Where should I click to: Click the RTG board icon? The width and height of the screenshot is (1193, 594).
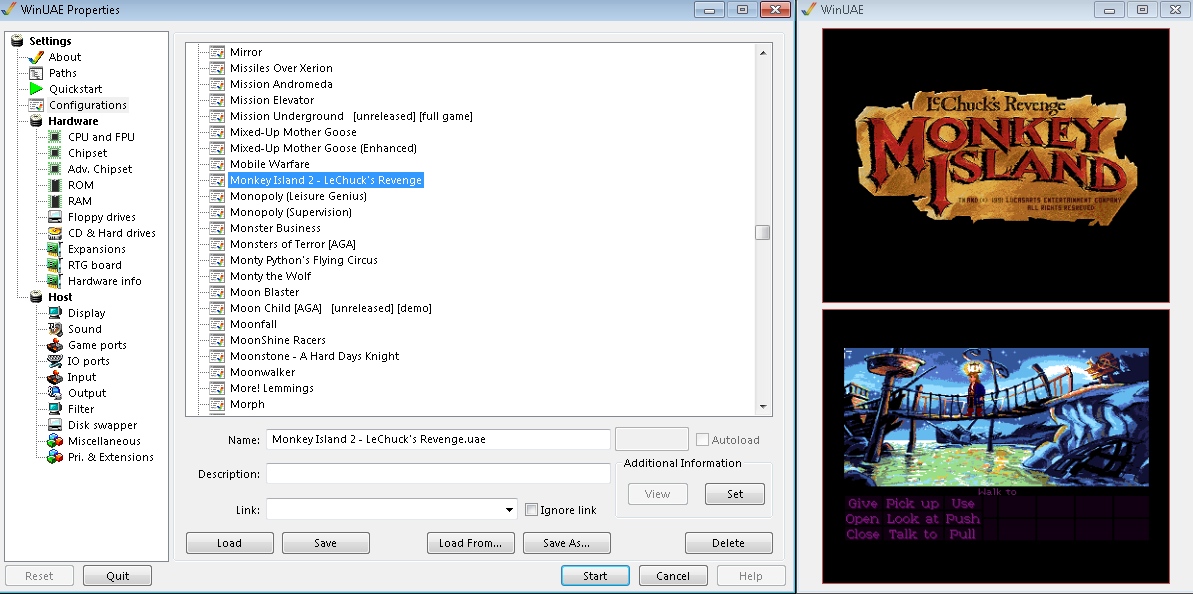tap(55, 265)
